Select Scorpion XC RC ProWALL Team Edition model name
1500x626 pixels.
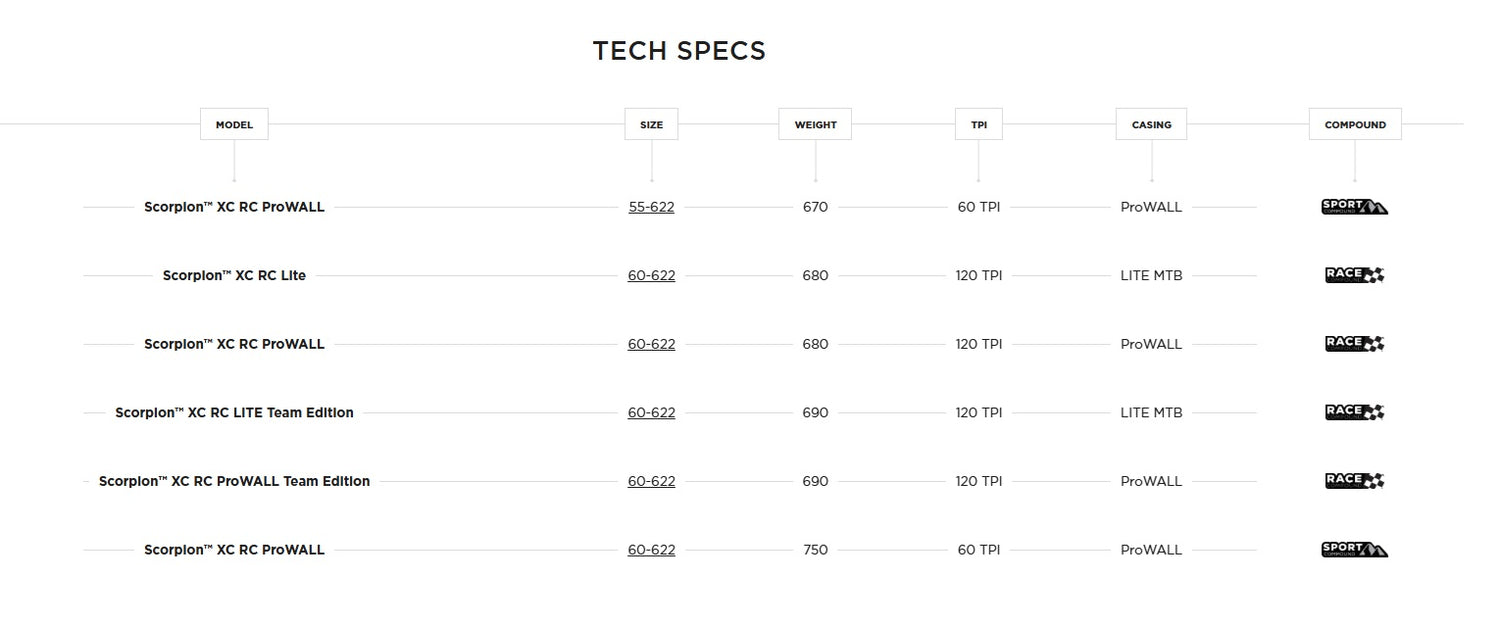click(x=234, y=481)
